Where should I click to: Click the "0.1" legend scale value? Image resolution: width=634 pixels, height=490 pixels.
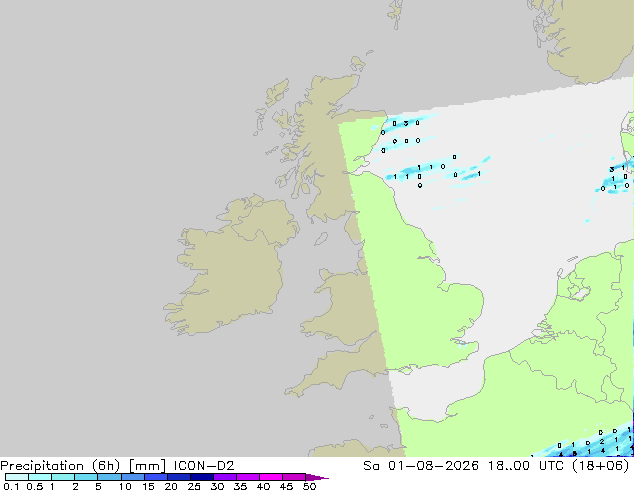[11, 486]
